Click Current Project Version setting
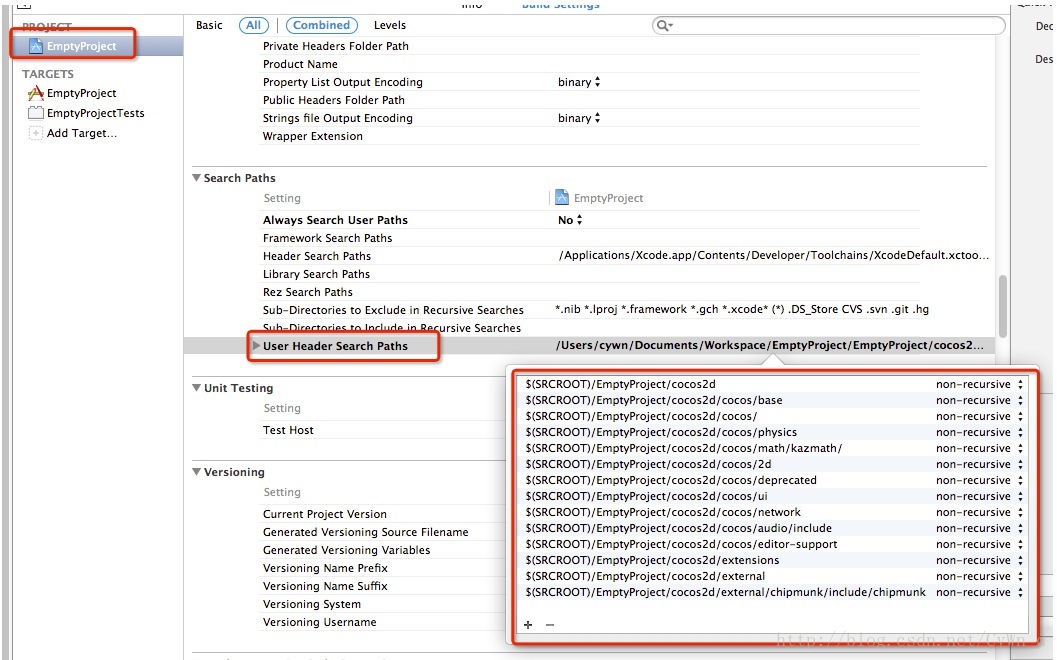This screenshot has height=660, width=1057. pyautogui.click(x=325, y=514)
